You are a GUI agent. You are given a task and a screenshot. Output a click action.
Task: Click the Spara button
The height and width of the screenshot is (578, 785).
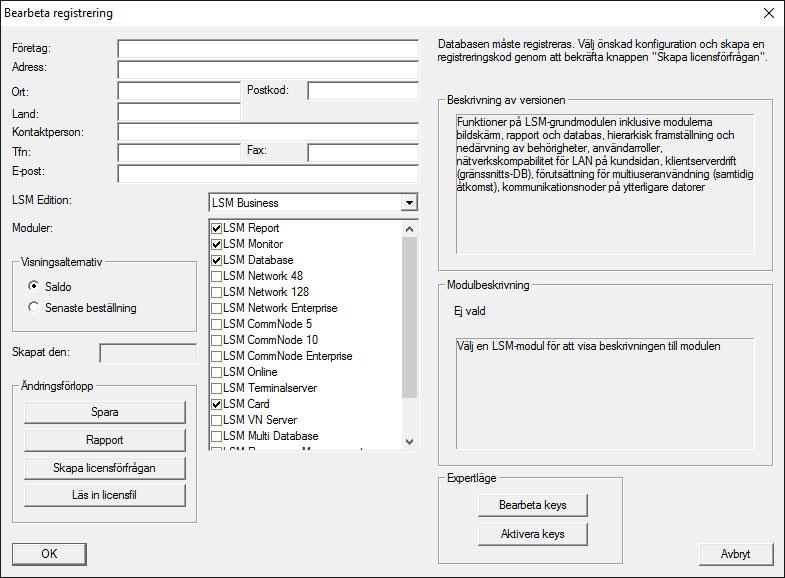[105, 412]
